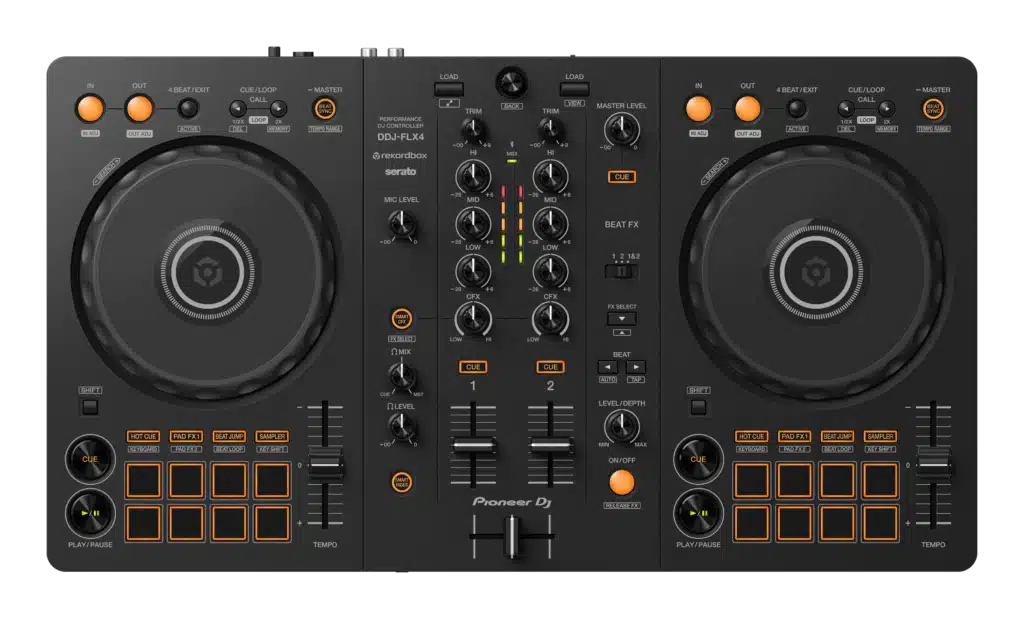This screenshot has height=619, width=1024.
Task: Click the BEAT left arrow button
Action: [607, 367]
